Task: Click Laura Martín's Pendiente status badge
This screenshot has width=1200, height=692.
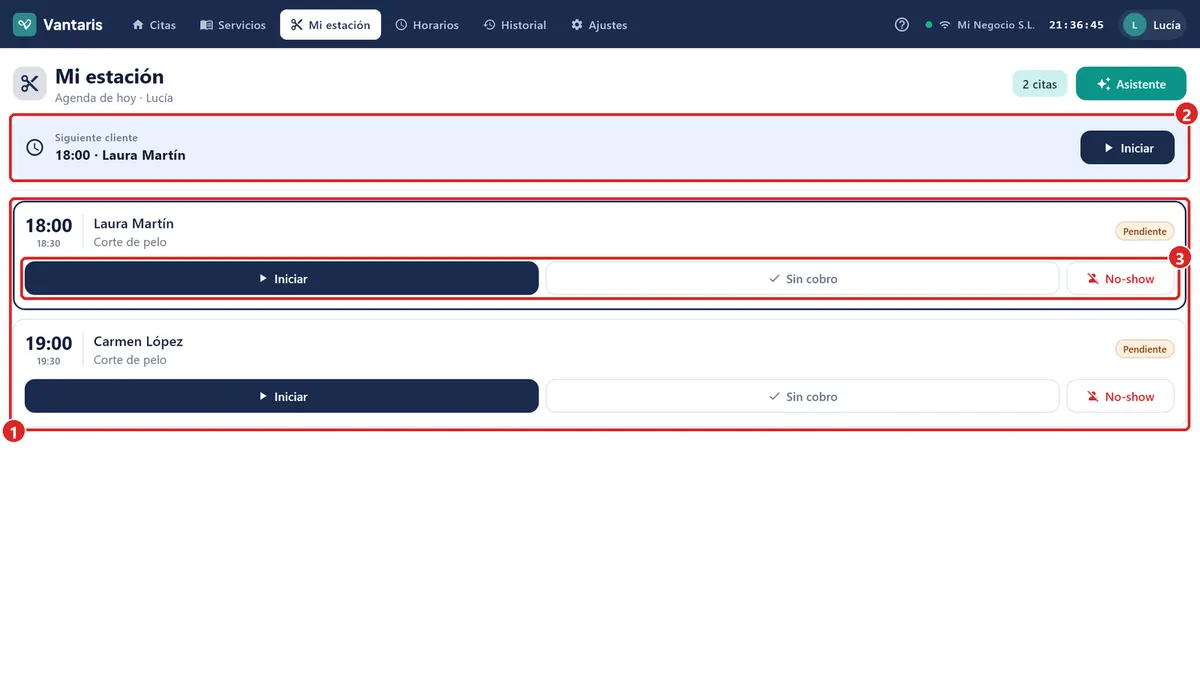Action: 1145,232
